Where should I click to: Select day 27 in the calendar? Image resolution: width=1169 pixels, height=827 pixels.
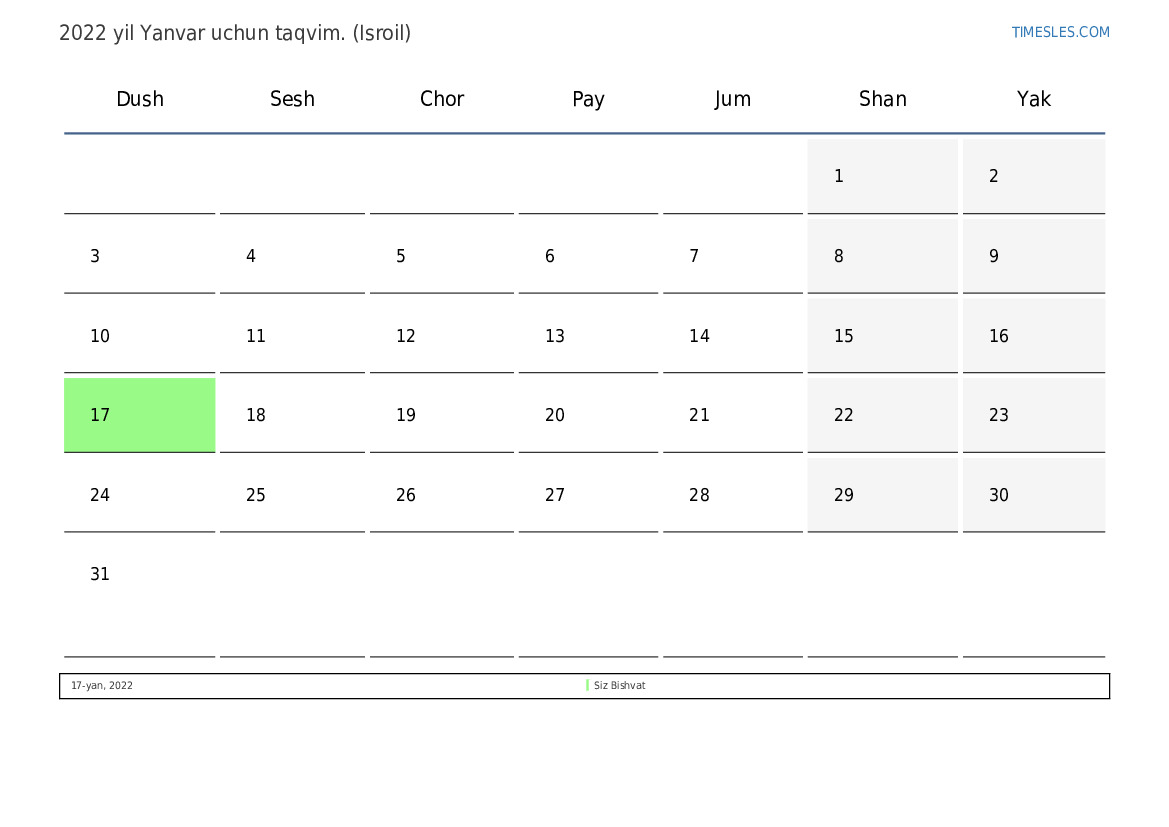588,495
